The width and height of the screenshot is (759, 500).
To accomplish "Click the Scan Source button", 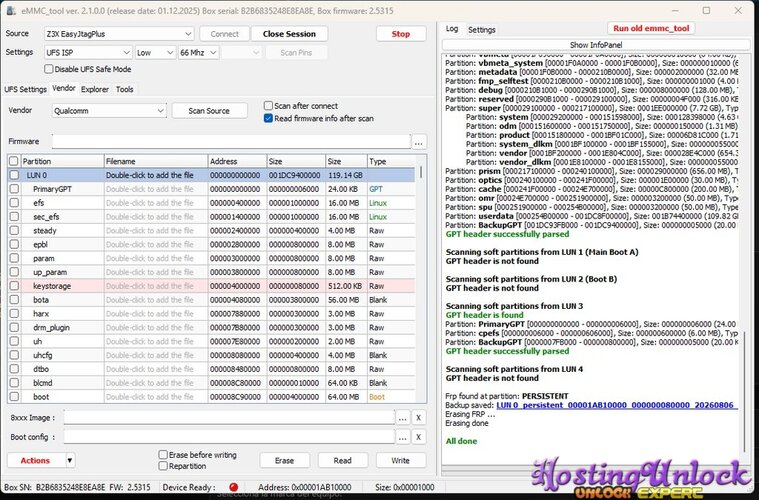I will (209, 110).
